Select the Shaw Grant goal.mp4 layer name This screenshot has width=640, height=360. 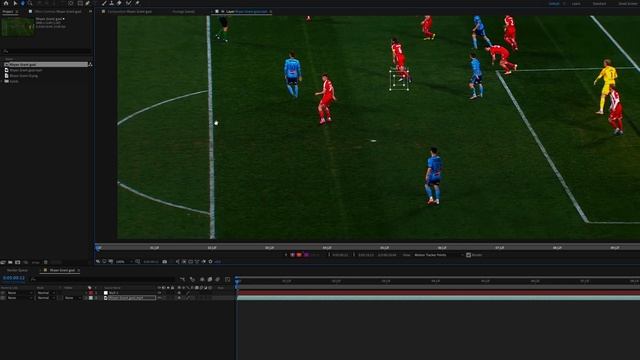tap(132, 298)
